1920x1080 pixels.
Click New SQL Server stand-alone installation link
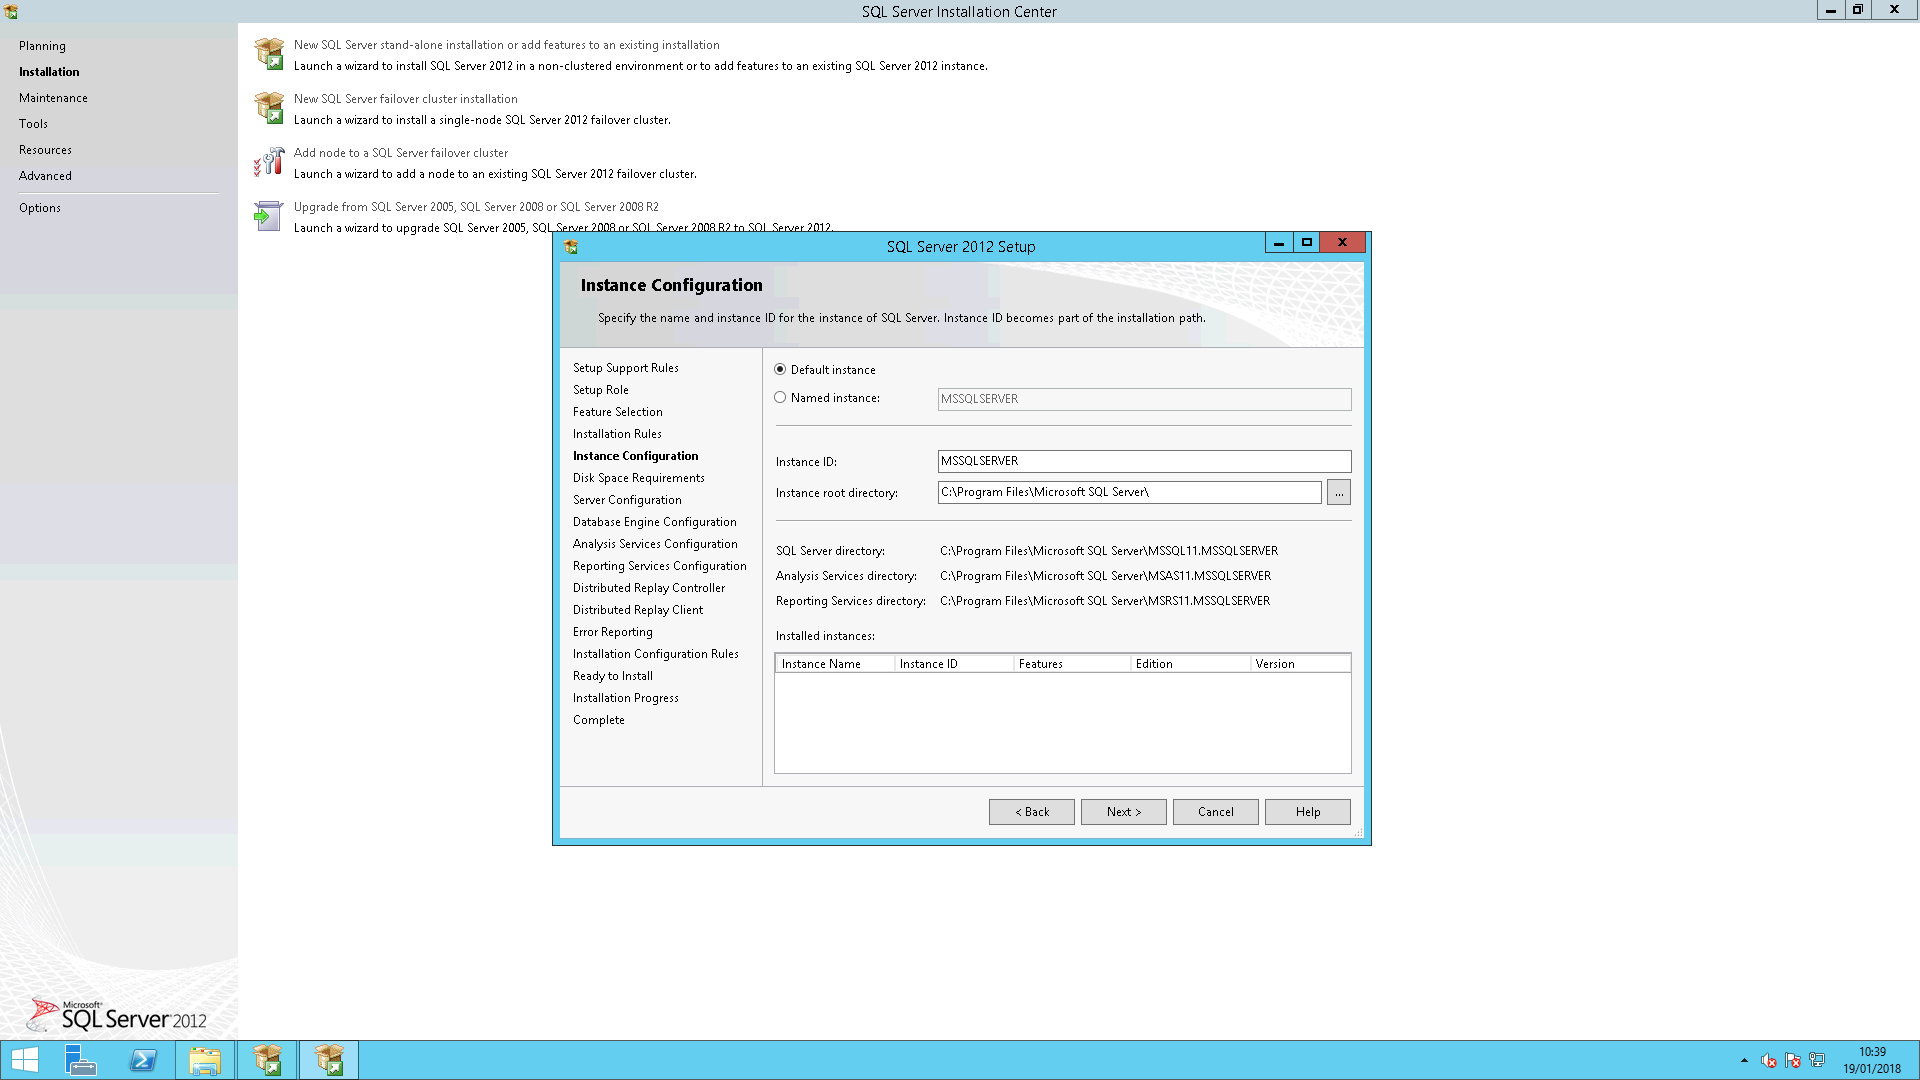[x=507, y=45]
